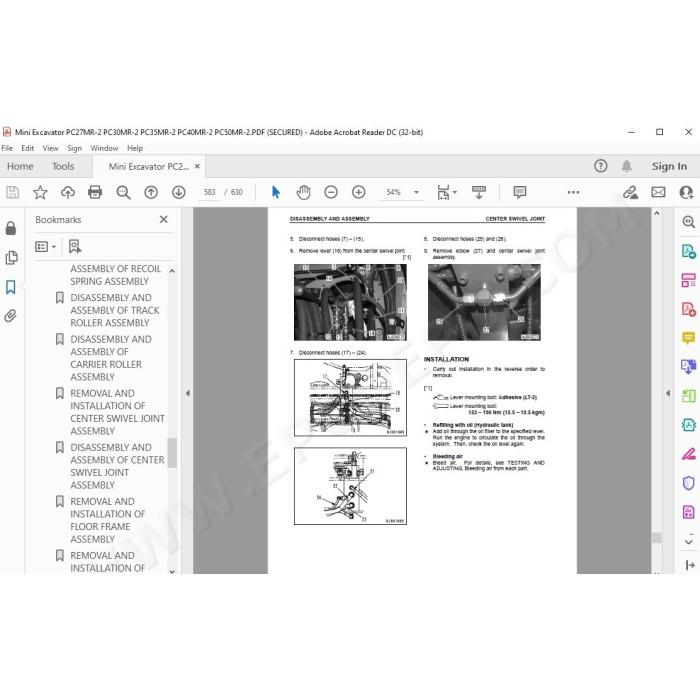The image size is (700, 700).
Task: Add a comment note icon
Action: pos(520,192)
